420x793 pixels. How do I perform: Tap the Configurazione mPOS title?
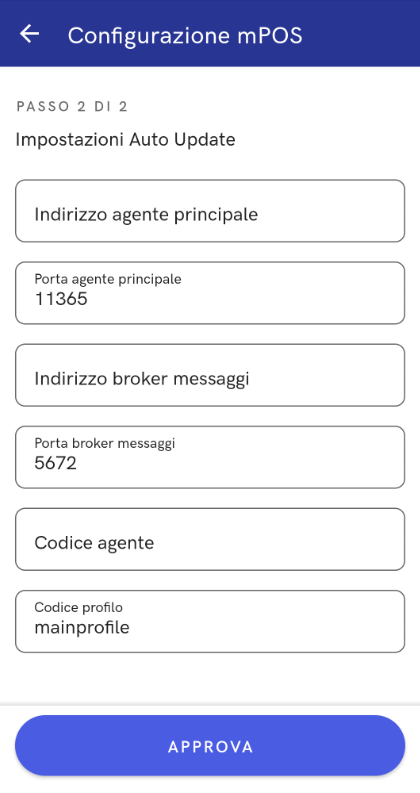click(185, 35)
